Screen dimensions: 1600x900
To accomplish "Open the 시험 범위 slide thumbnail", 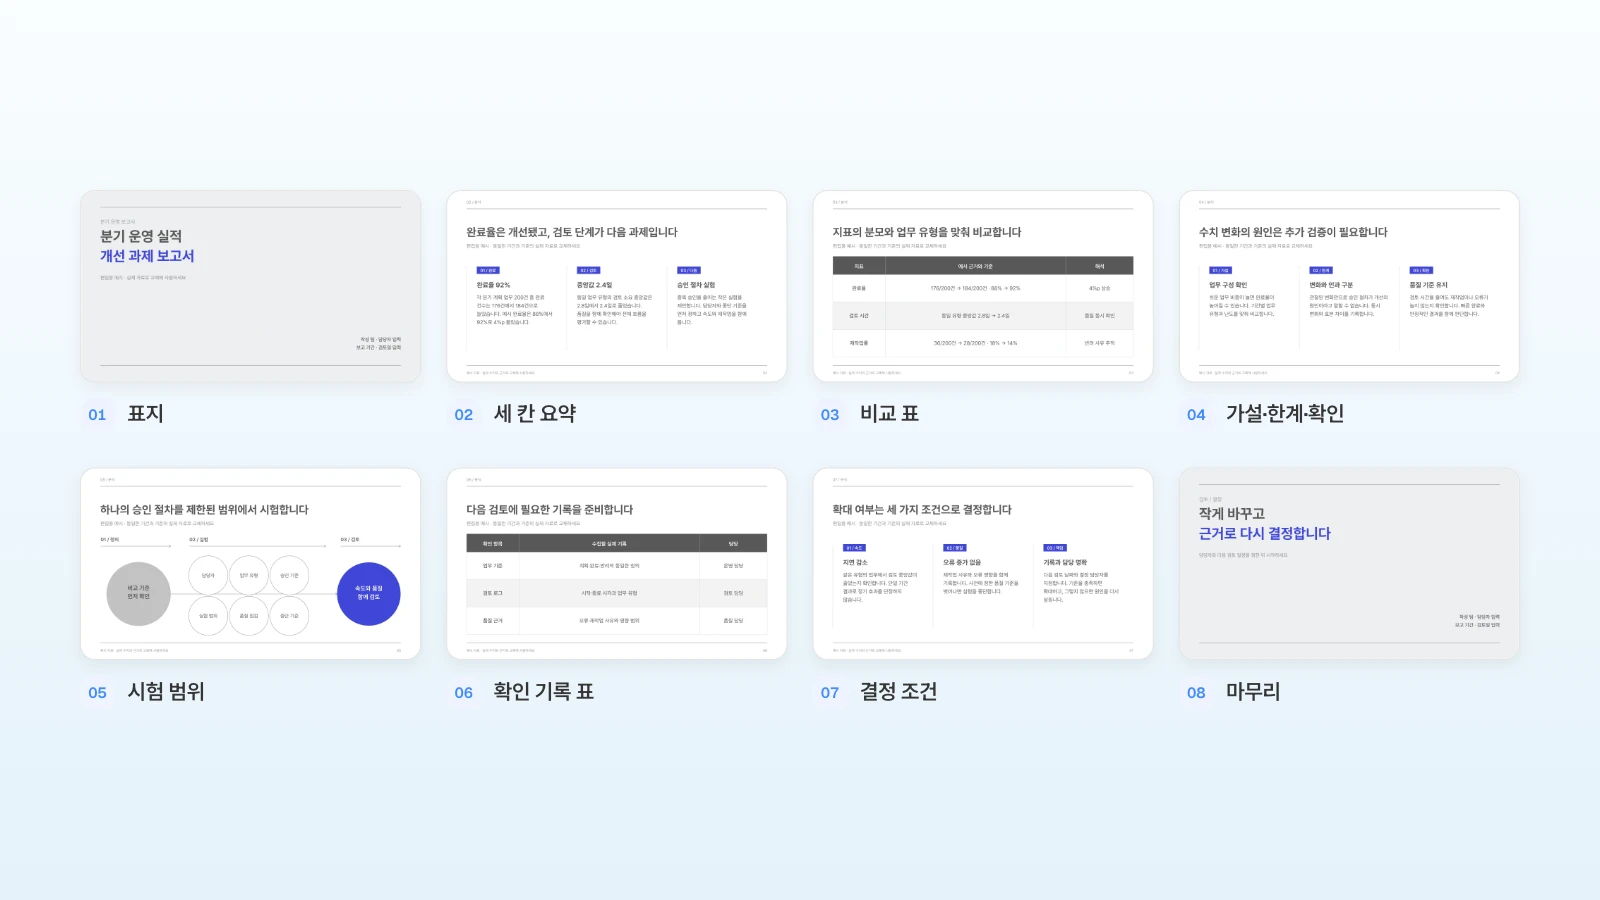I will point(250,564).
